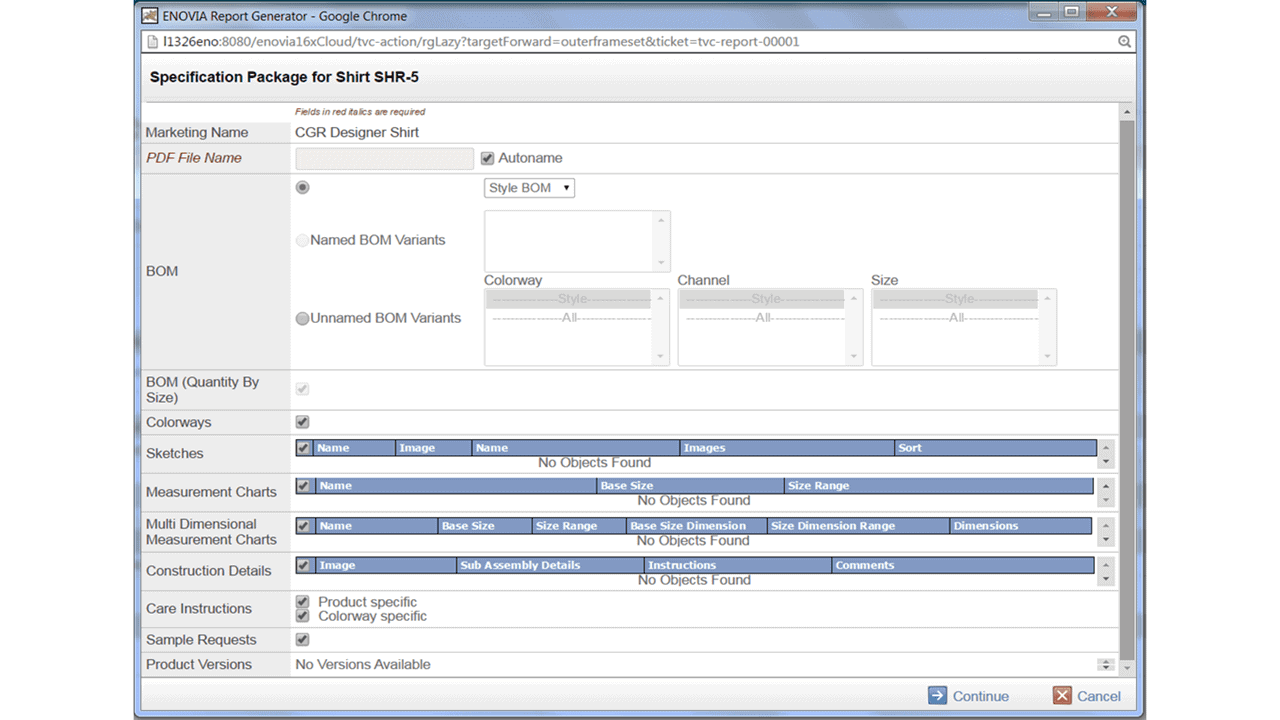Uncheck the Sample Requests checkbox
1280x720 pixels.
(302, 640)
